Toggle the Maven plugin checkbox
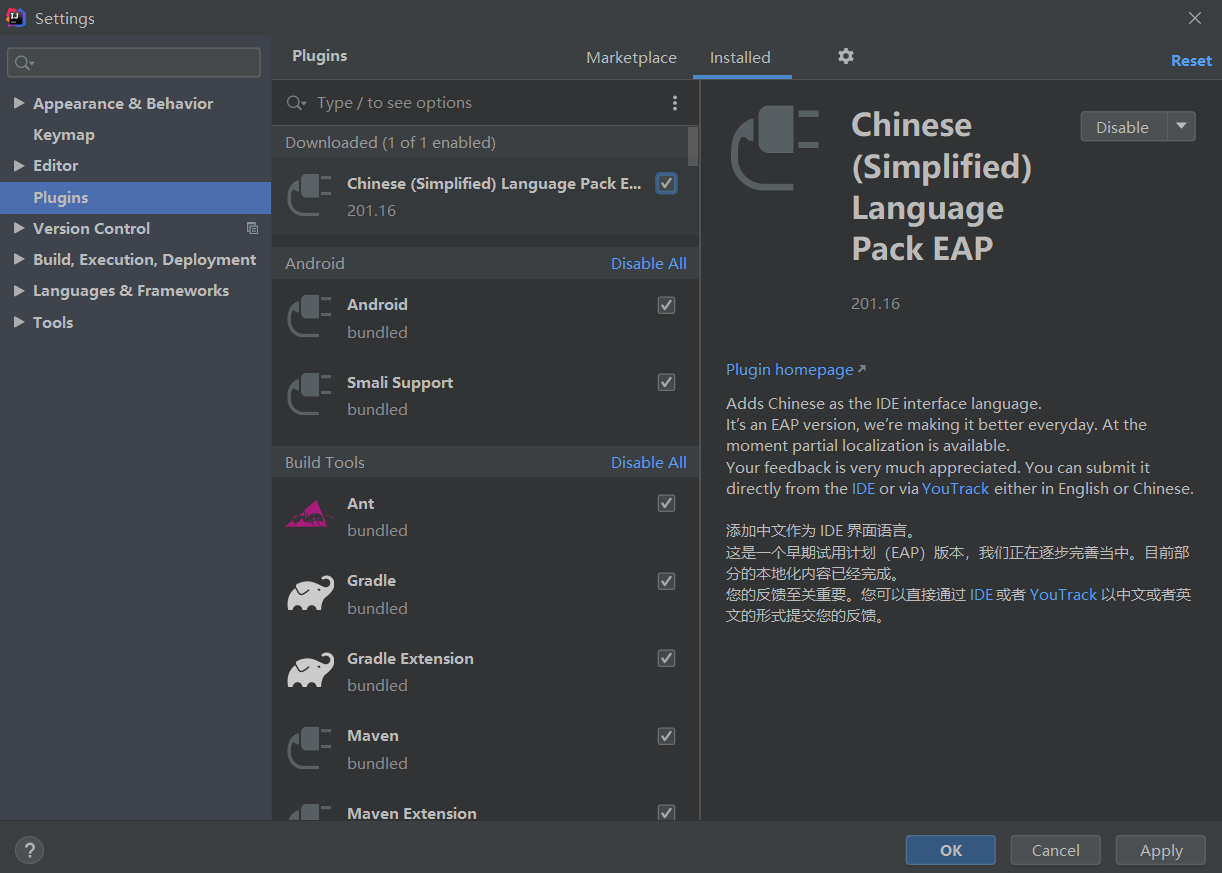Viewport: 1222px width, 873px height. pyautogui.click(x=666, y=736)
